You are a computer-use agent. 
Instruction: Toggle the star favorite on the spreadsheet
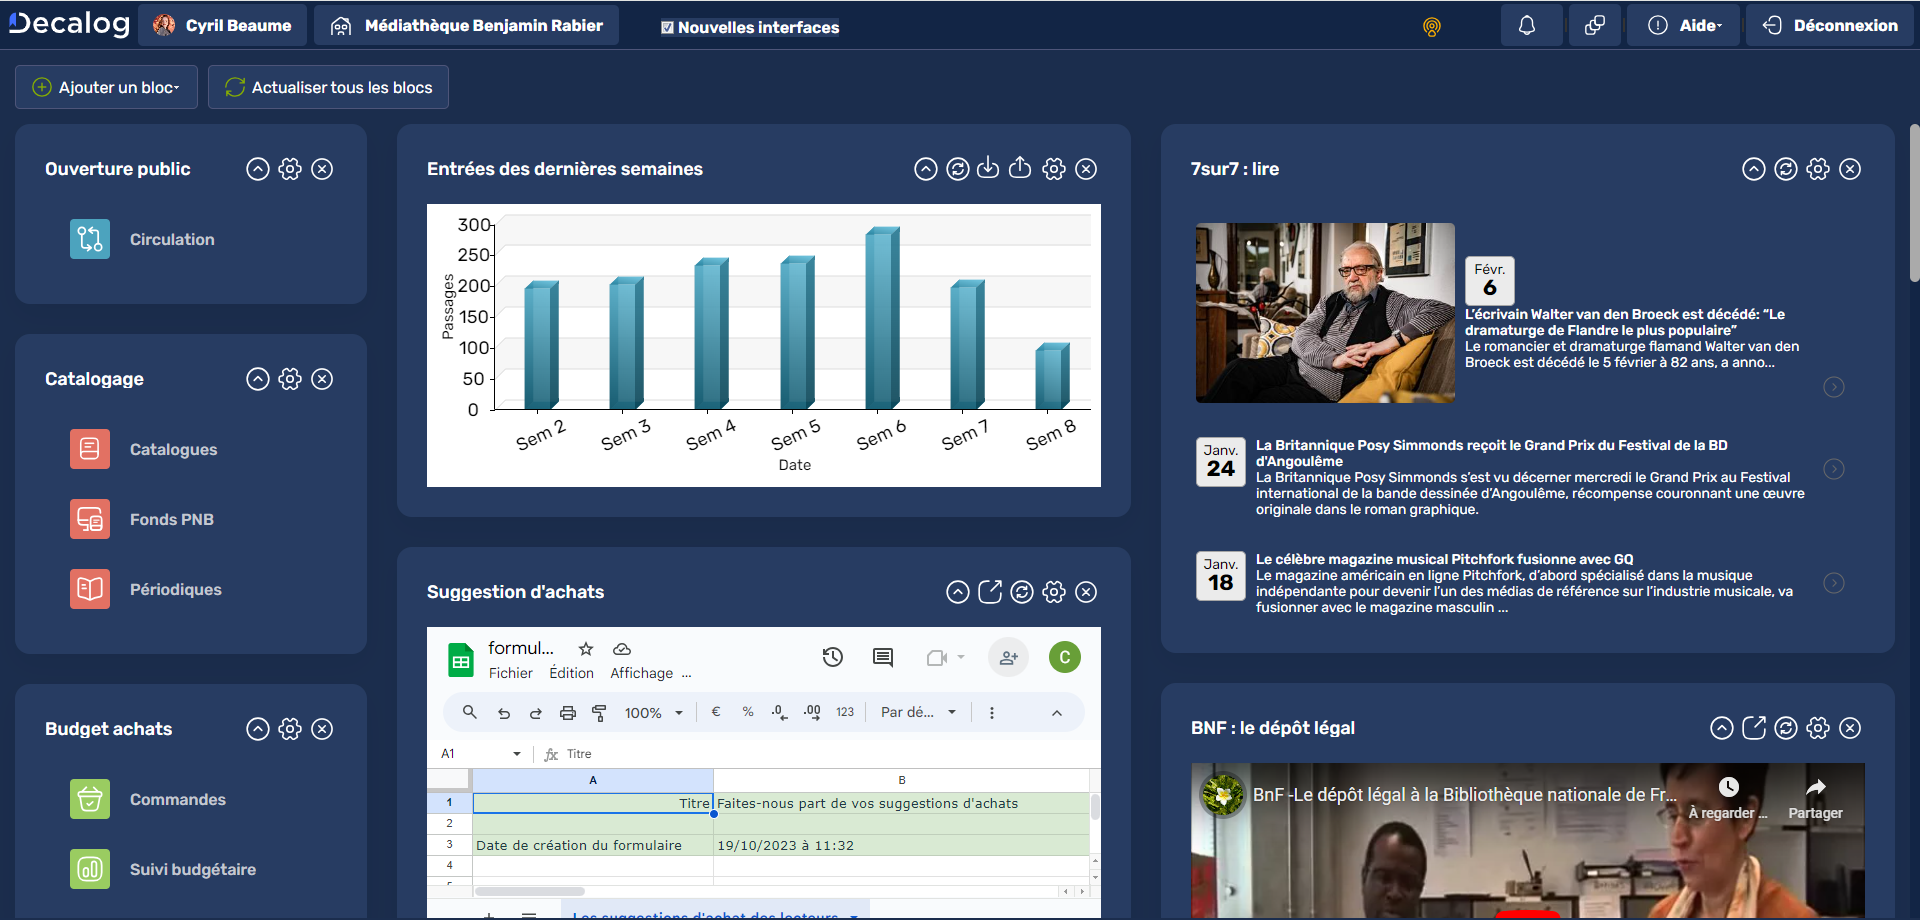[x=586, y=648]
